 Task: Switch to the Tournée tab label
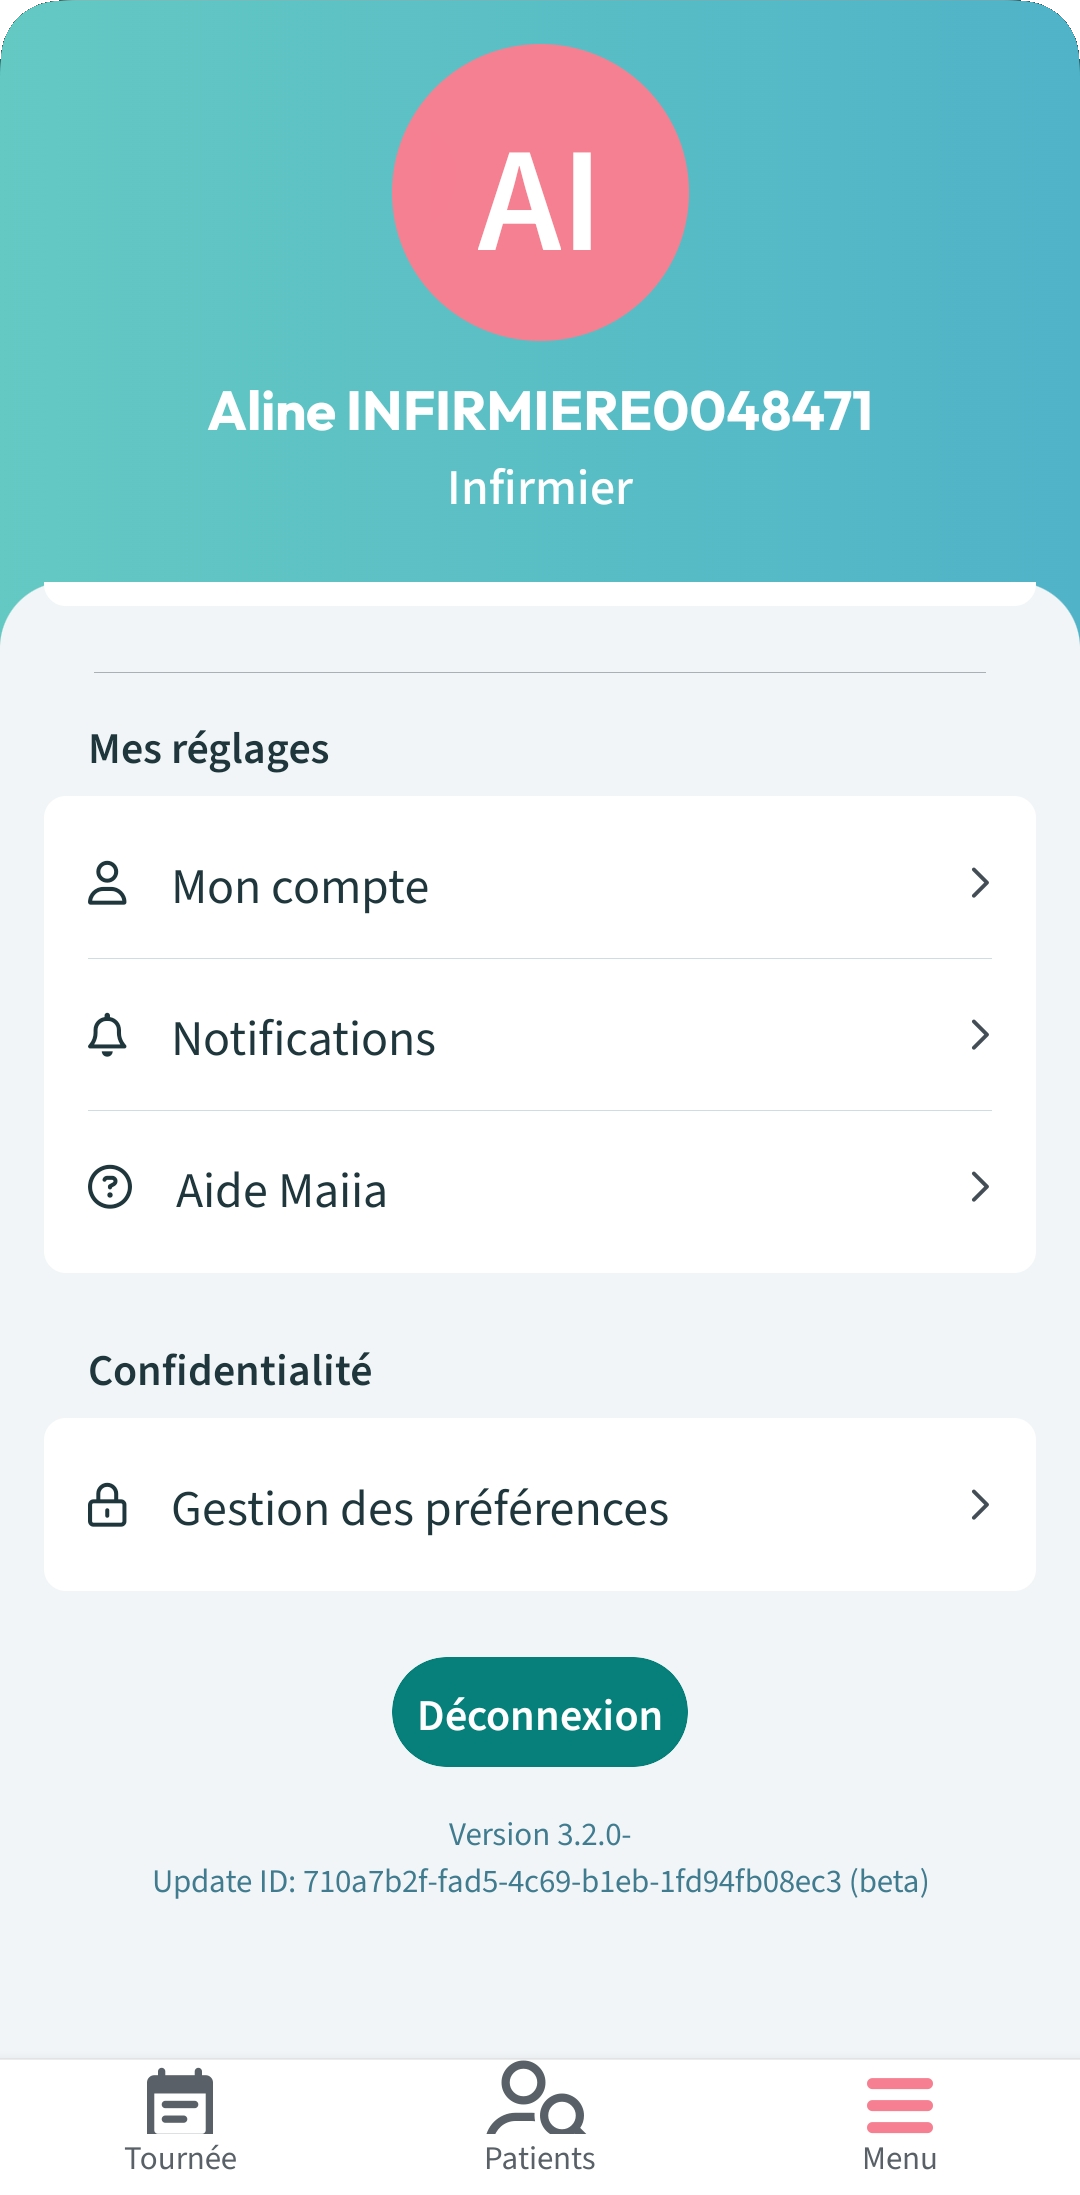tap(180, 2159)
